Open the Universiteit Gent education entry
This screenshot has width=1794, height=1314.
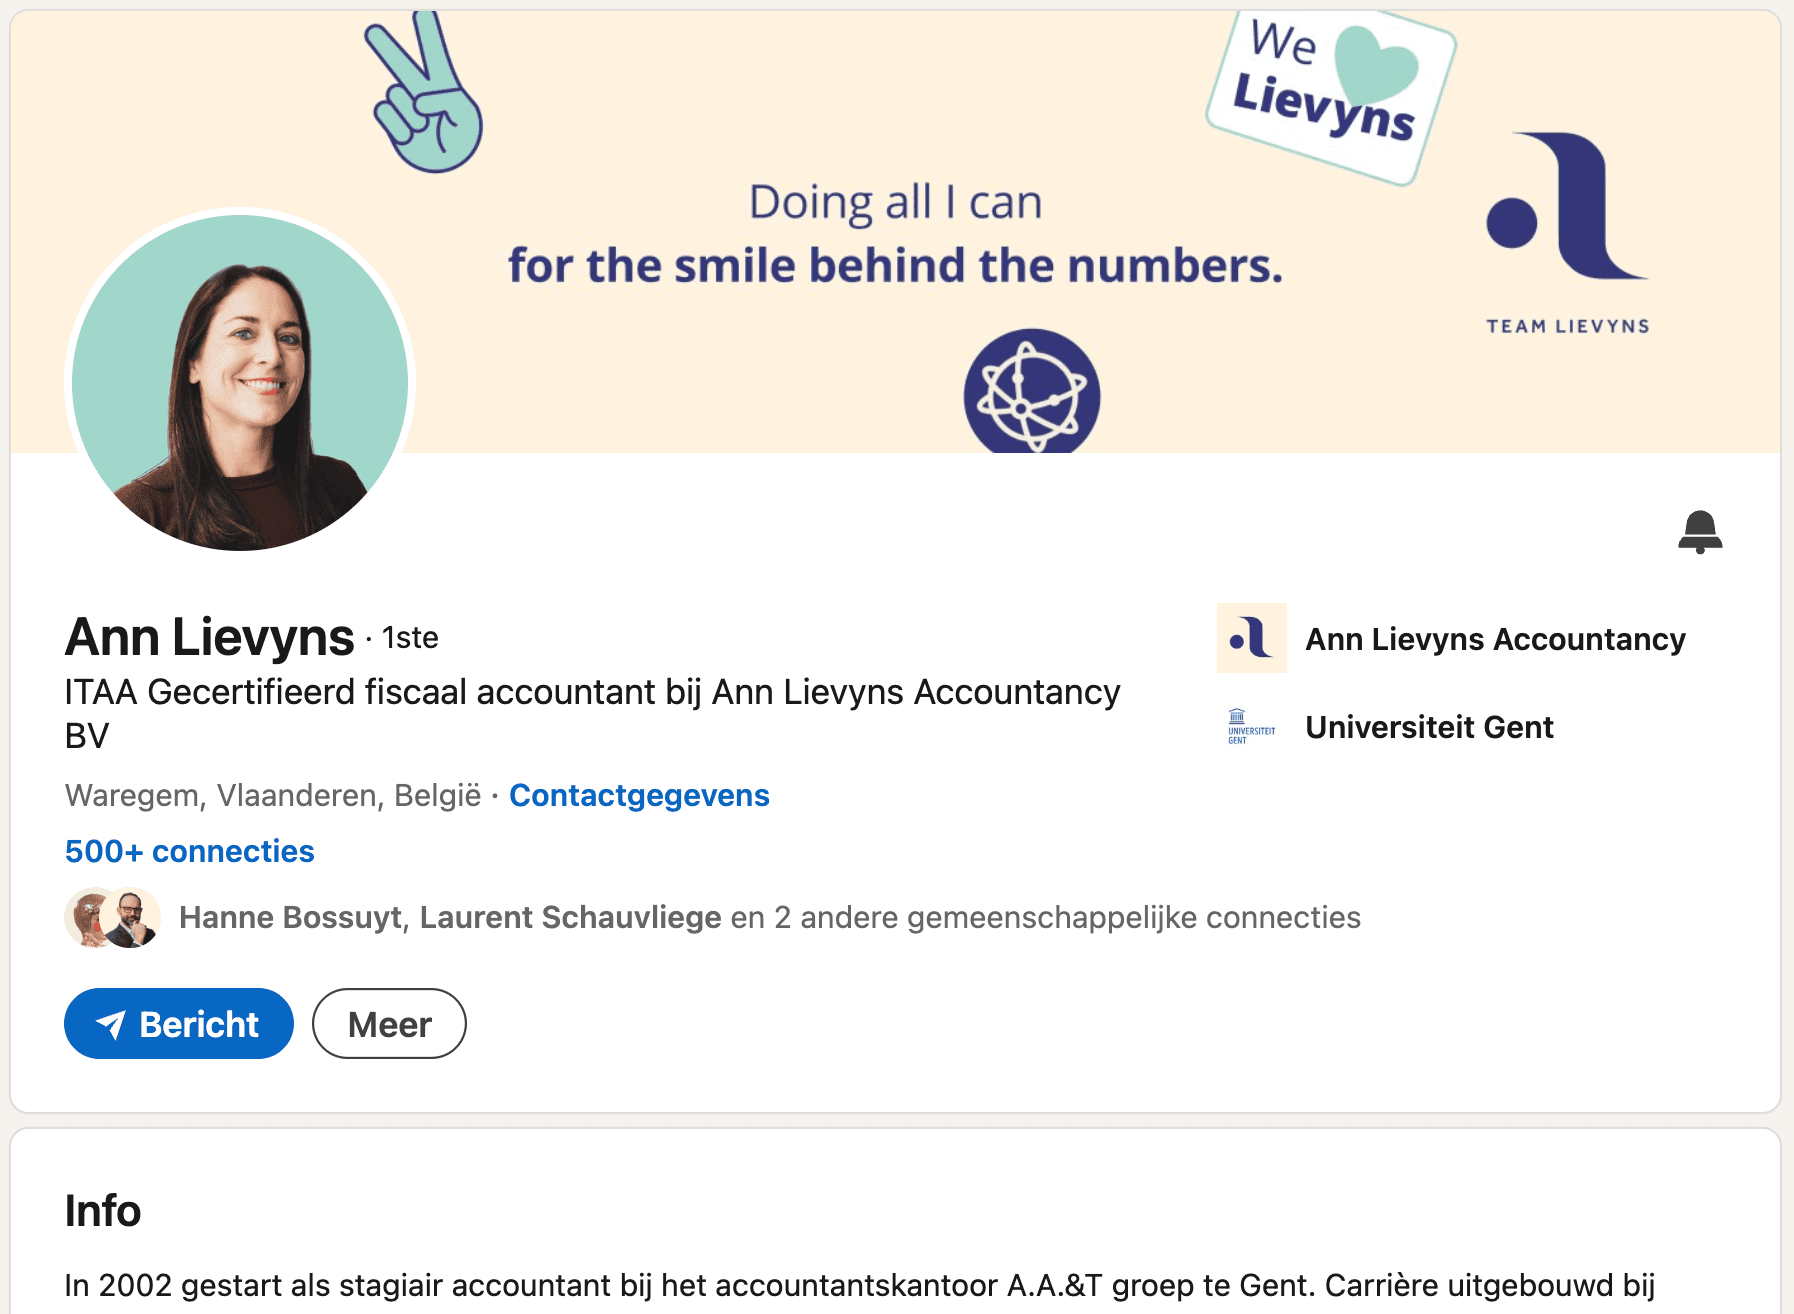pos(1429,727)
